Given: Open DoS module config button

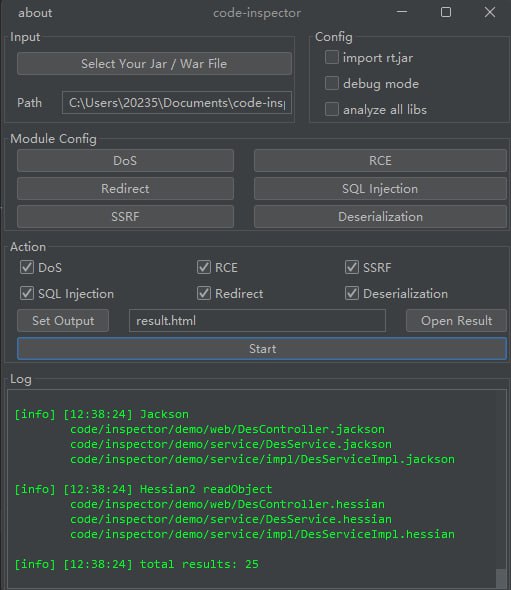Looking at the screenshot, I should pos(125,161).
